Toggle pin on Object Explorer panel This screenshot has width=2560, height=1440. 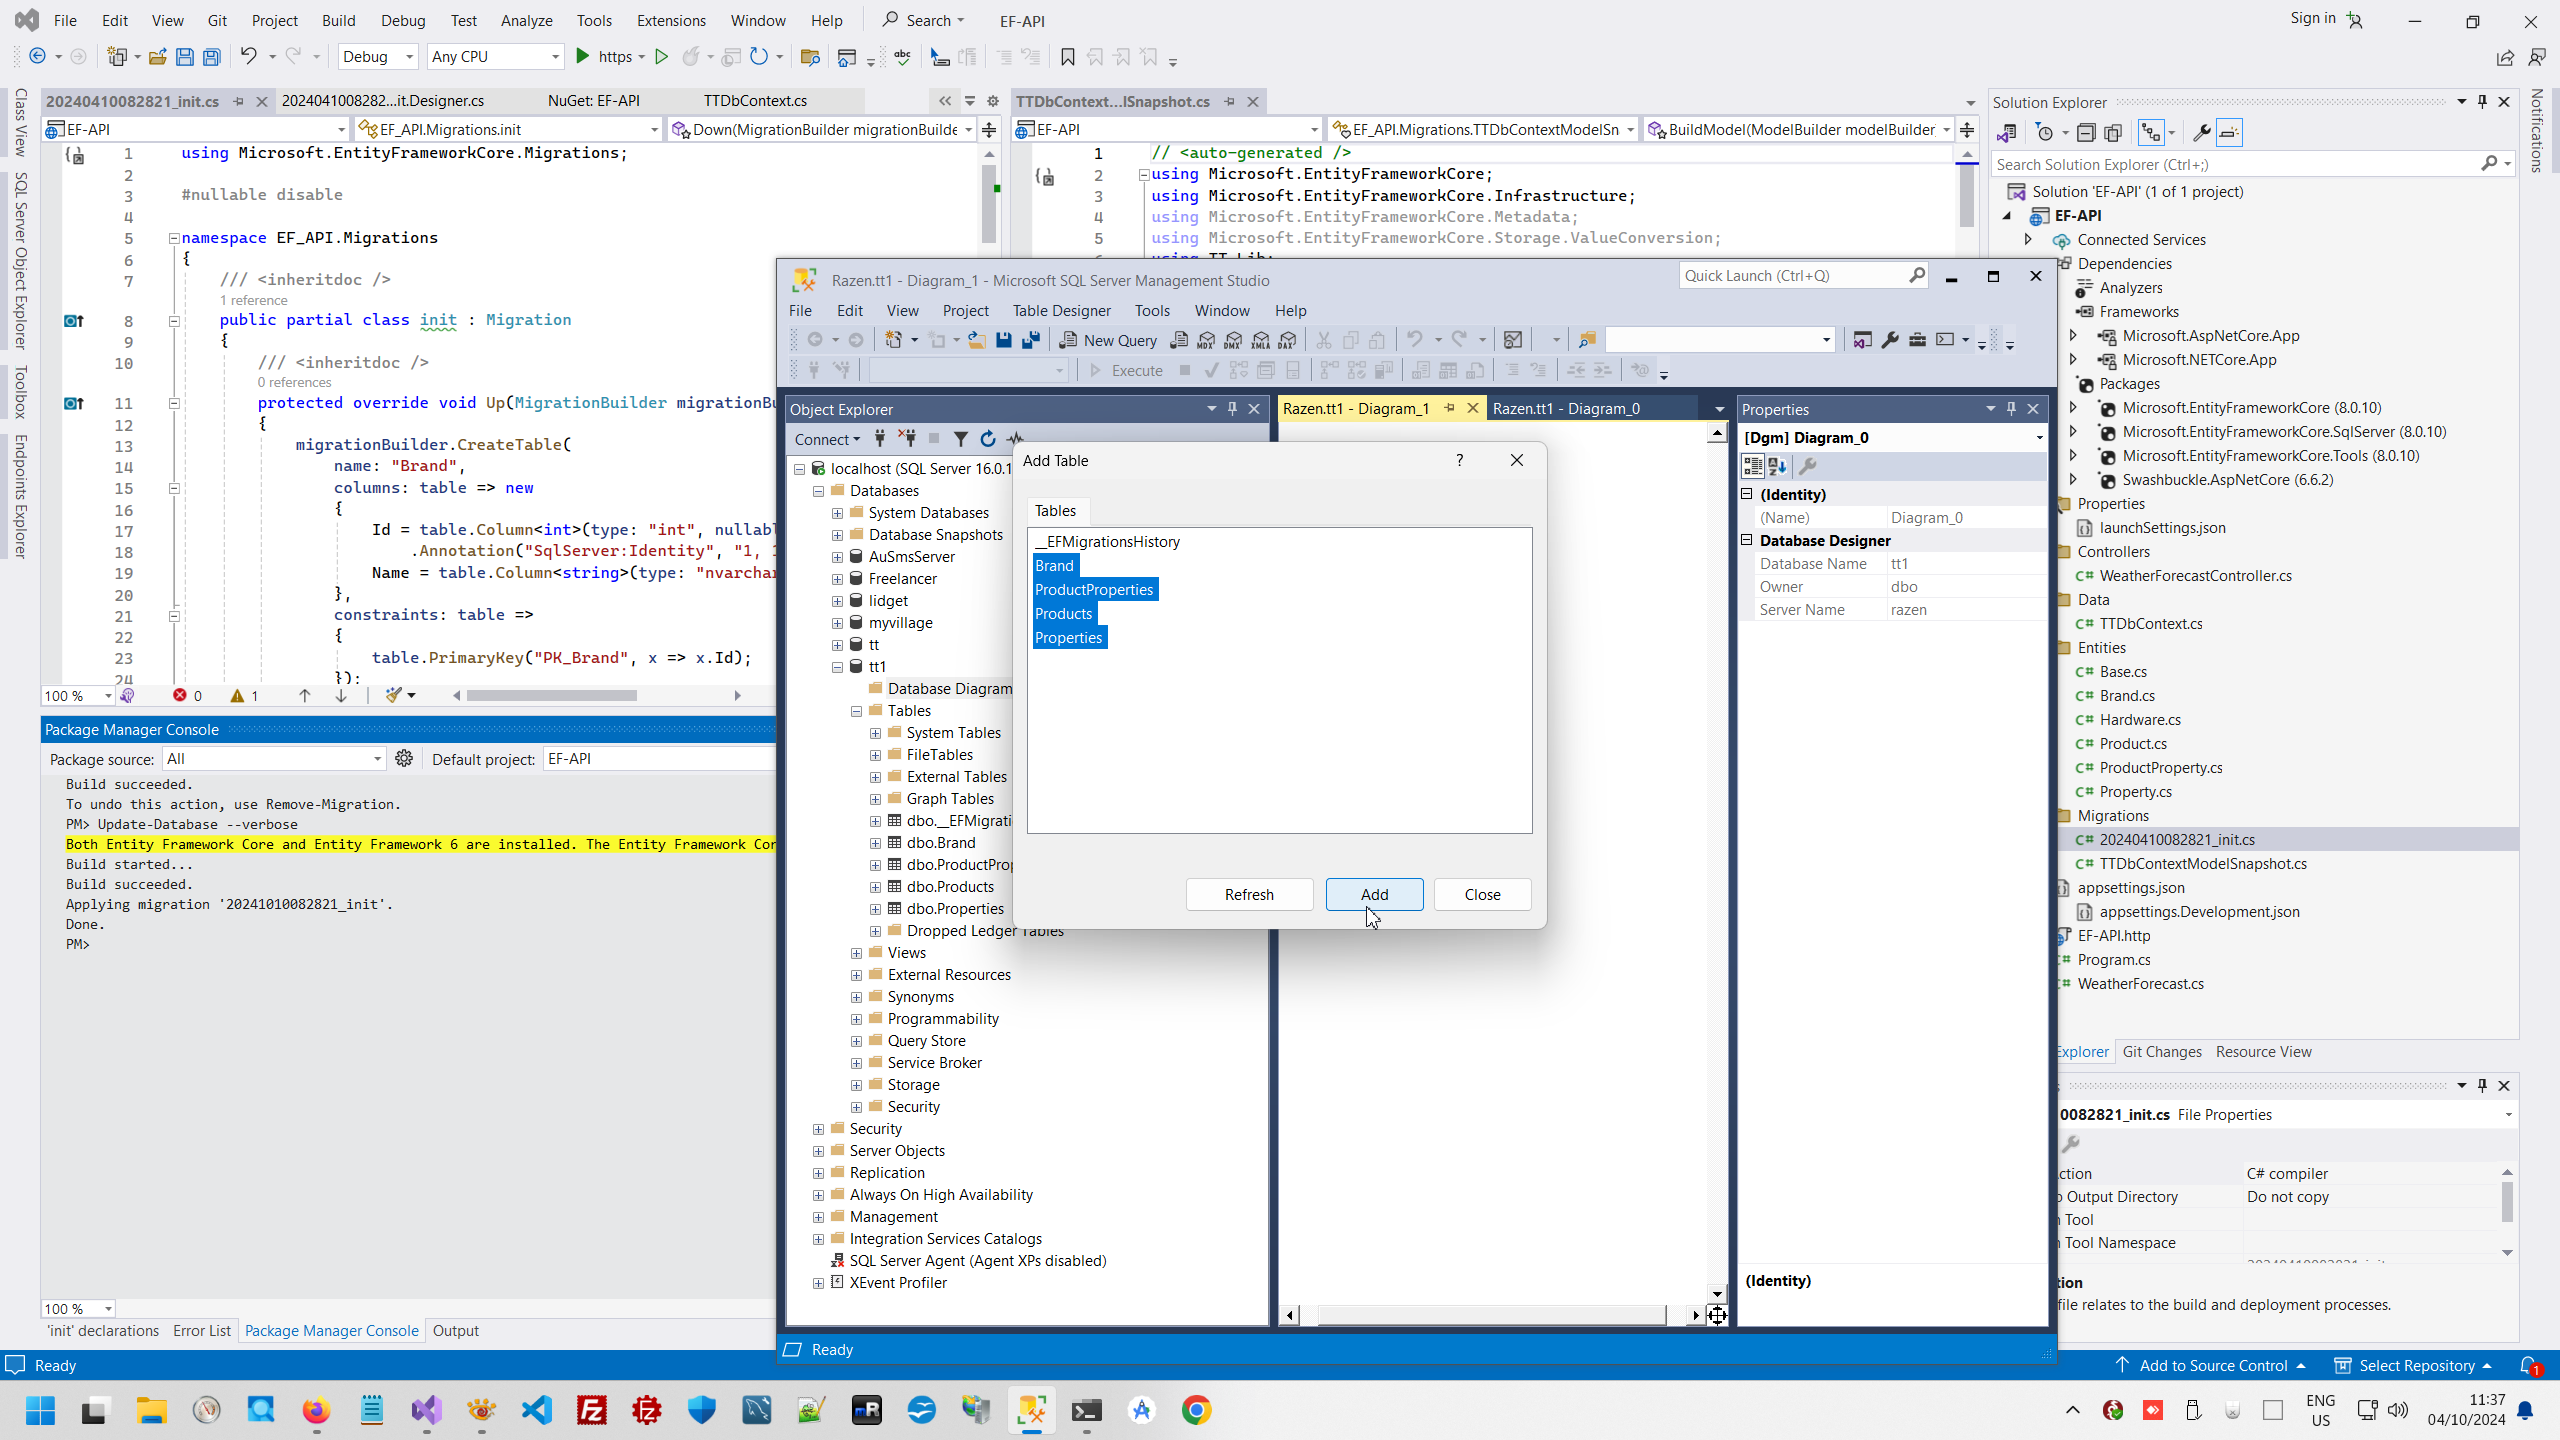pos(1232,408)
